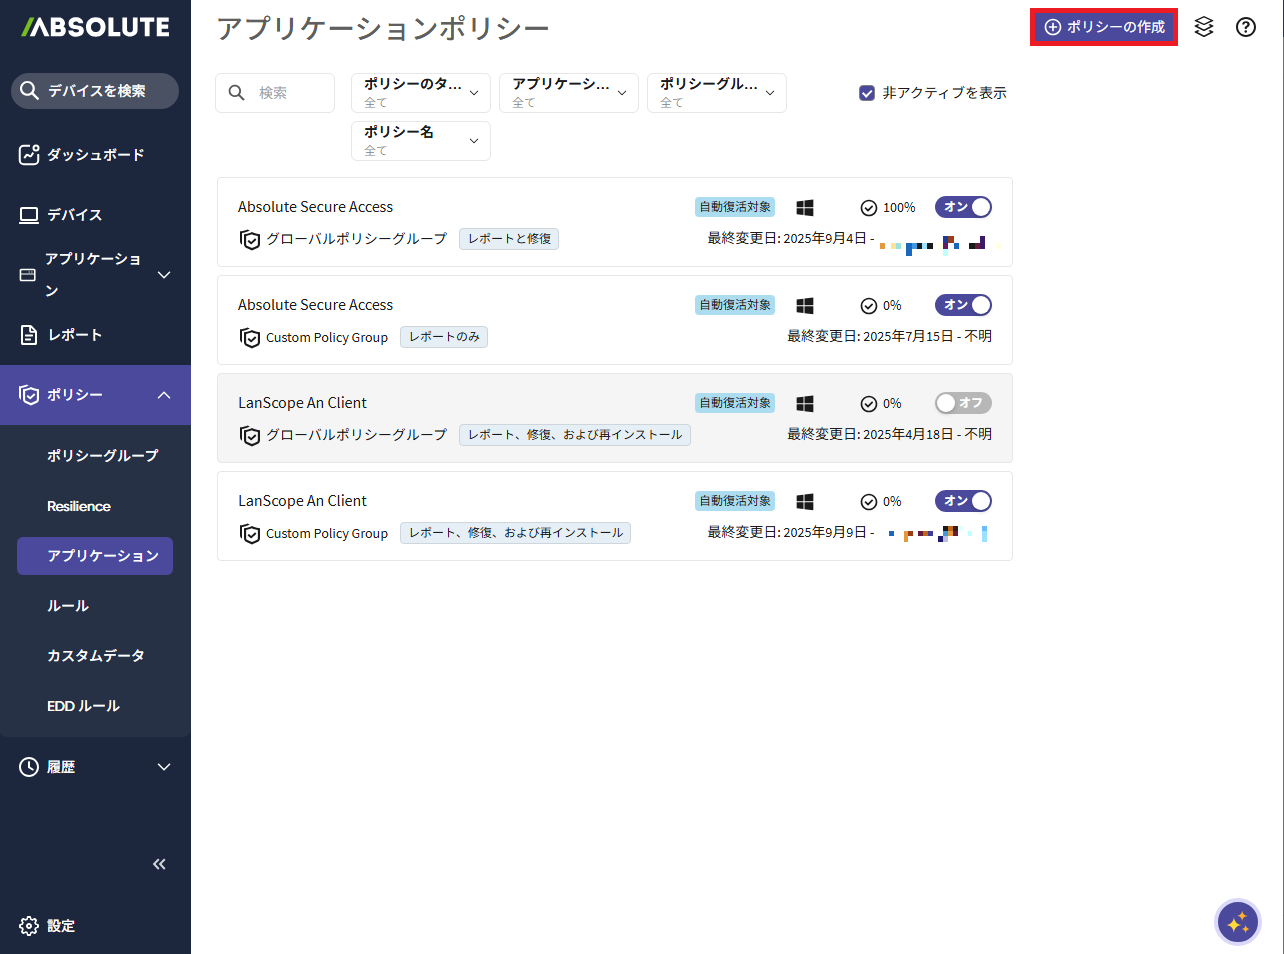Open the ポリシーのタ... filter dropdown

pyautogui.click(x=421, y=93)
